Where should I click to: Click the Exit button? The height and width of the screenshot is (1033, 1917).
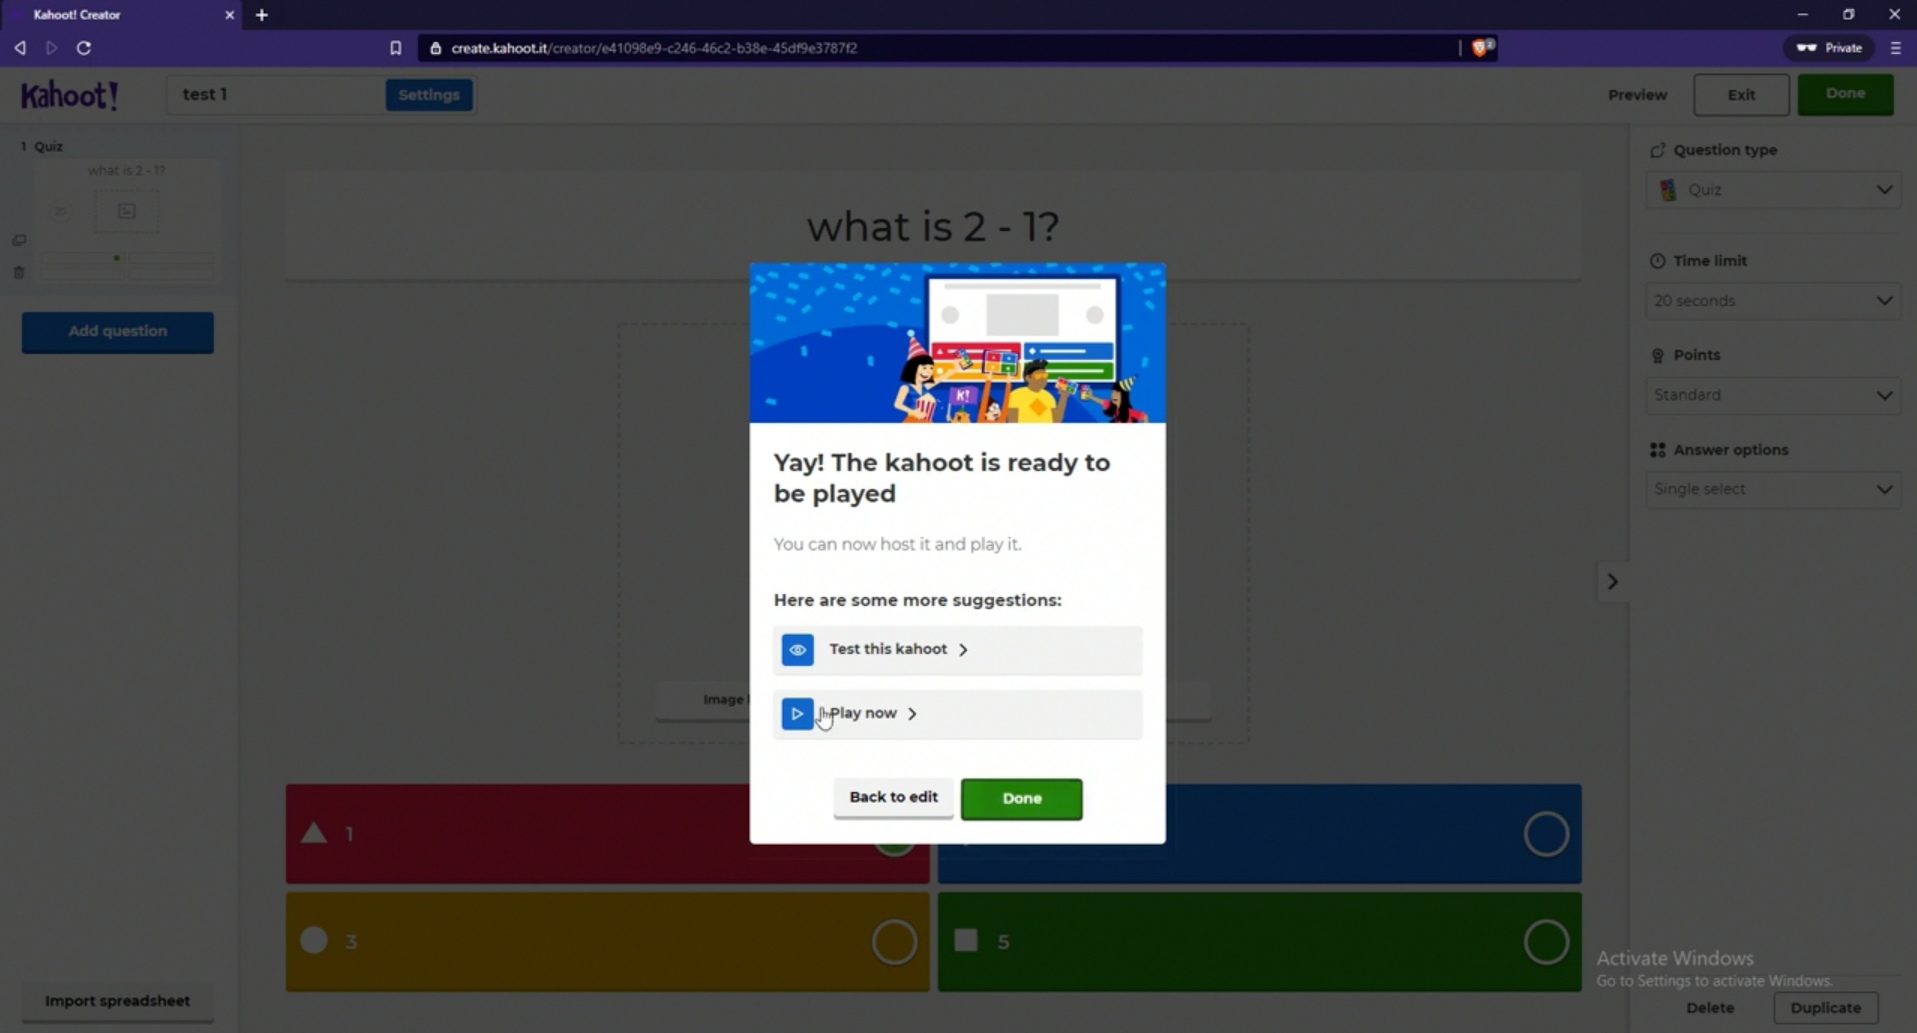tap(1741, 95)
